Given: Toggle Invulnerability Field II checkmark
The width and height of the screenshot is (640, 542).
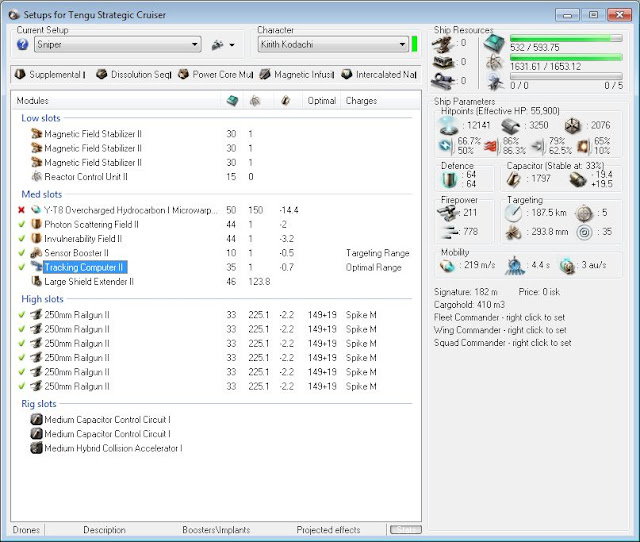Looking at the screenshot, I should [x=22, y=238].
